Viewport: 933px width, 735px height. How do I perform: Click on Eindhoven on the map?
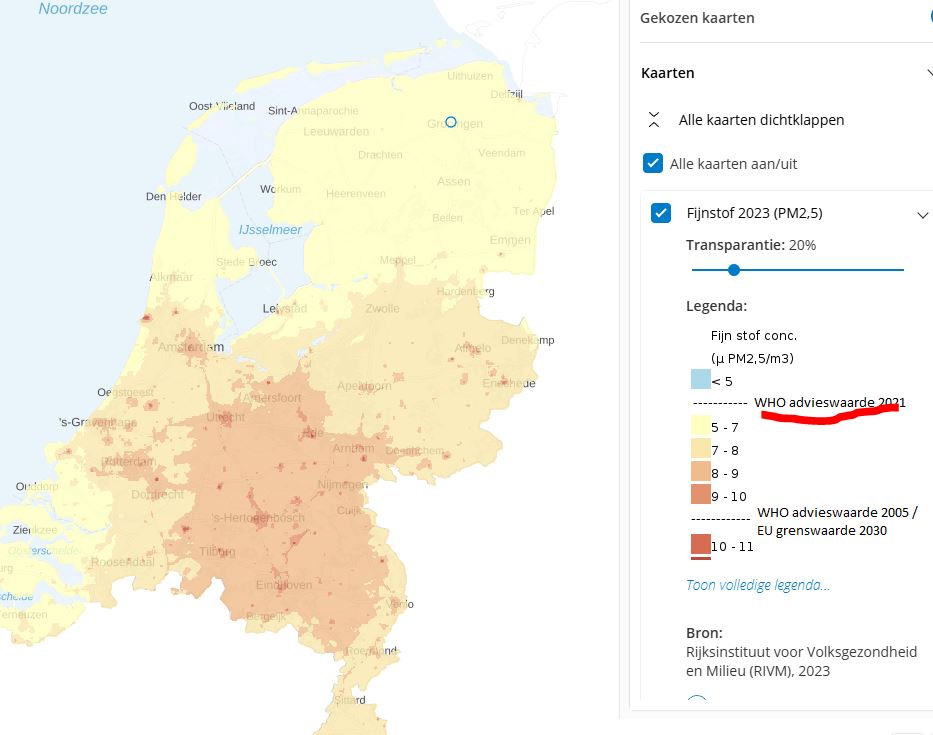coord(285,585)
